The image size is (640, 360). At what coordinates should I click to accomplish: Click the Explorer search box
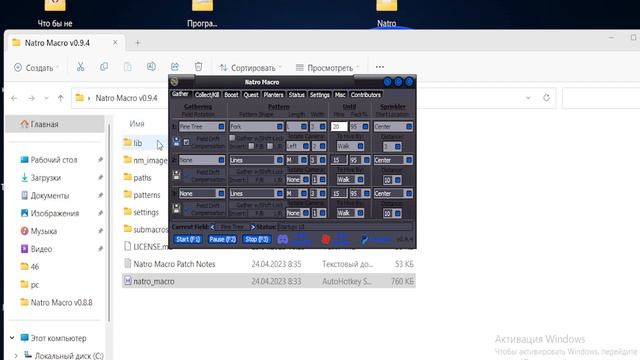(600, 98)
